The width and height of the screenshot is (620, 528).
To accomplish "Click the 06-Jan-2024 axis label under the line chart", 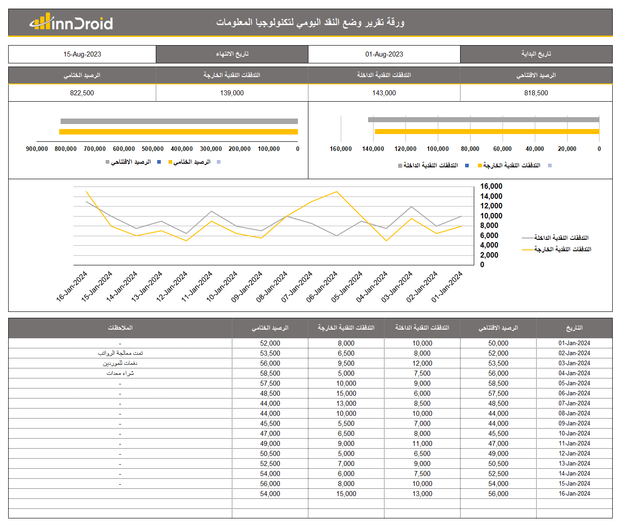I will click(322, 287).
